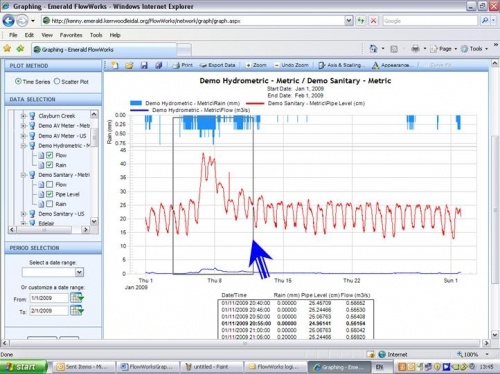Click the From date input field
The height and width of the screenshot is (374, 500).
pyautogui.click(x=49, y=298)
